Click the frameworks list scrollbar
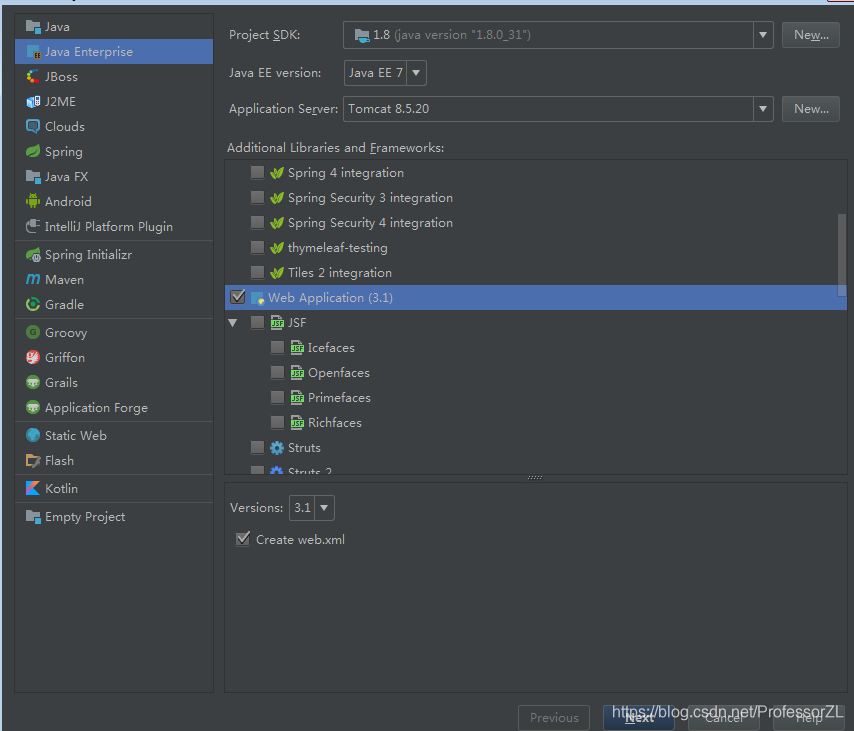The image size is (854, 731). [841, 254]
